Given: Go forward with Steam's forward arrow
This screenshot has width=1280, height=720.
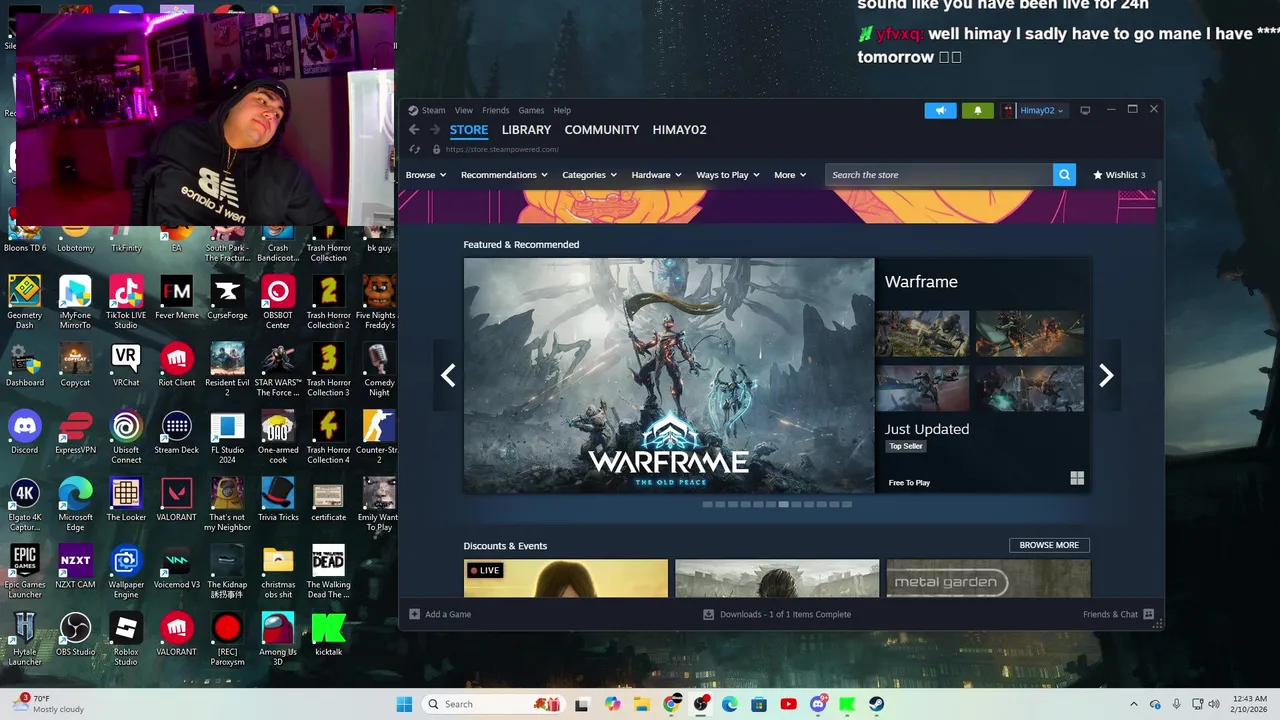Looking at the screenshot, I should tap(435, 130).
